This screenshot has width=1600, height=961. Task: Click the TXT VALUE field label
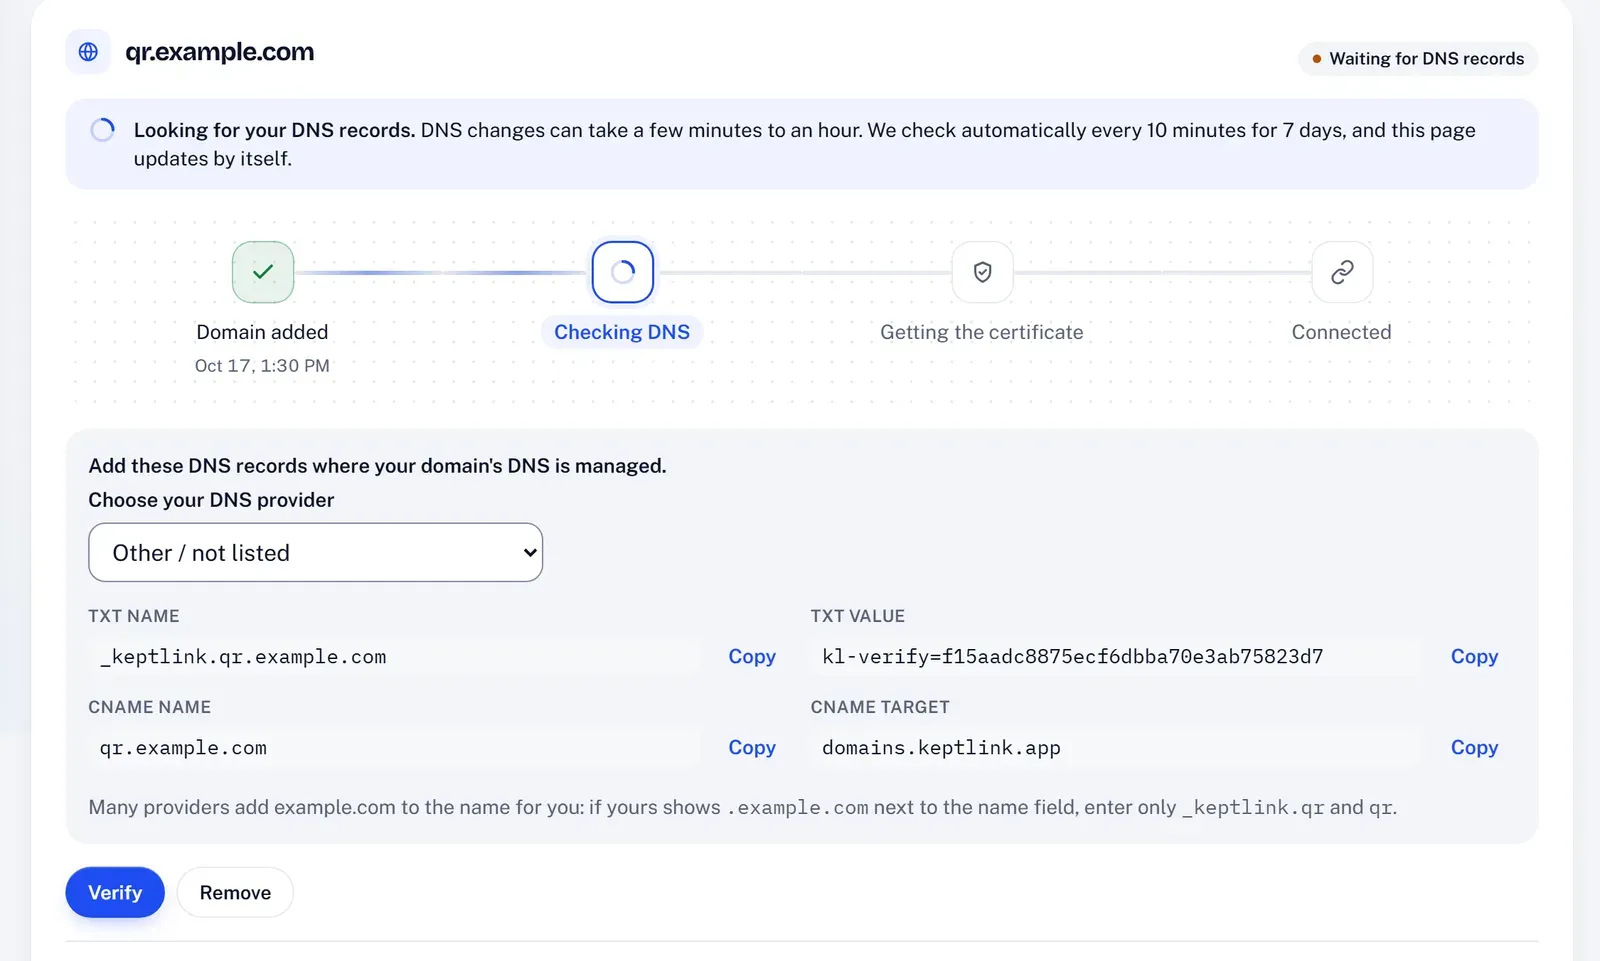pos(858,616)
